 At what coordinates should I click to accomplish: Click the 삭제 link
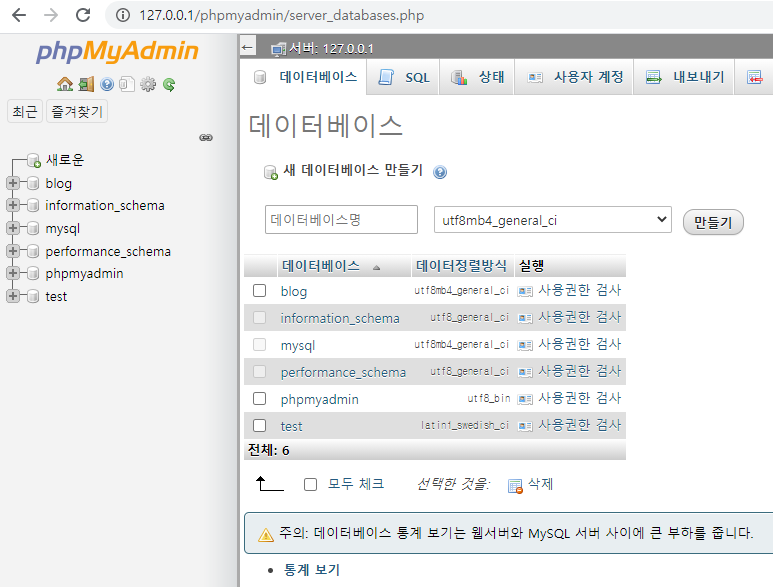(540, 484)
